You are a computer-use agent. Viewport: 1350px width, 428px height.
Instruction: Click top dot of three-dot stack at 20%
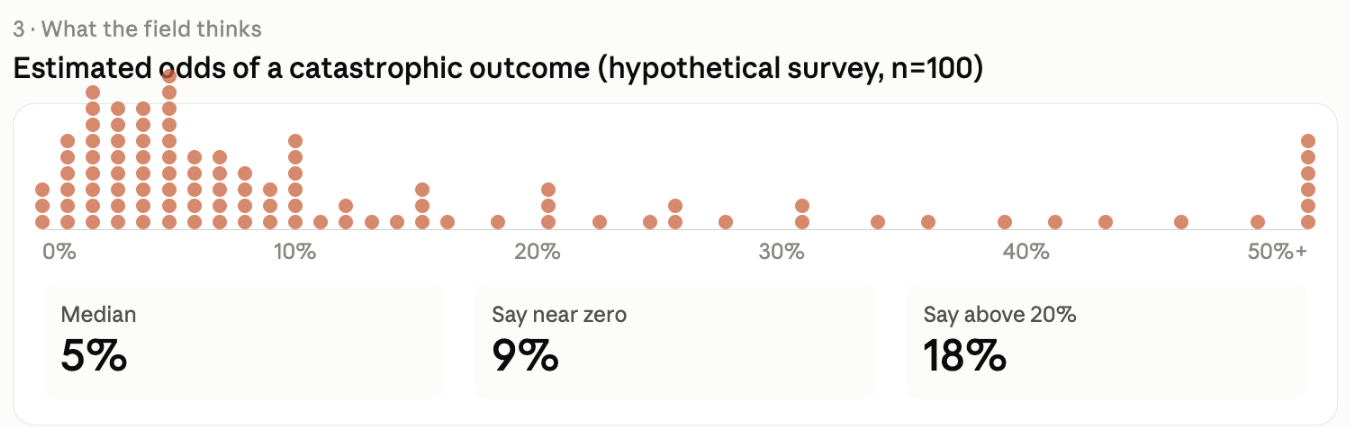[548, 189]
